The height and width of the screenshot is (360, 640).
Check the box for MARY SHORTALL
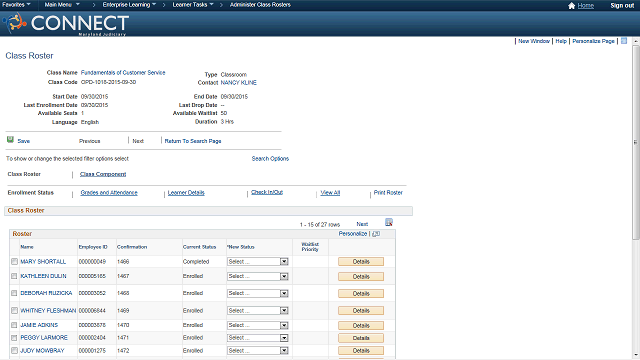pos(14,262)
